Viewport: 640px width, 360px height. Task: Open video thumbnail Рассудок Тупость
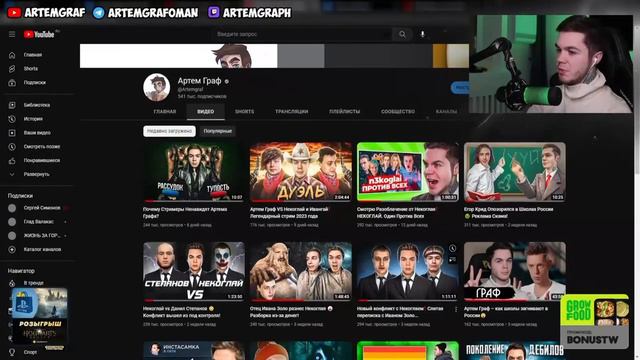click(194, 172)
